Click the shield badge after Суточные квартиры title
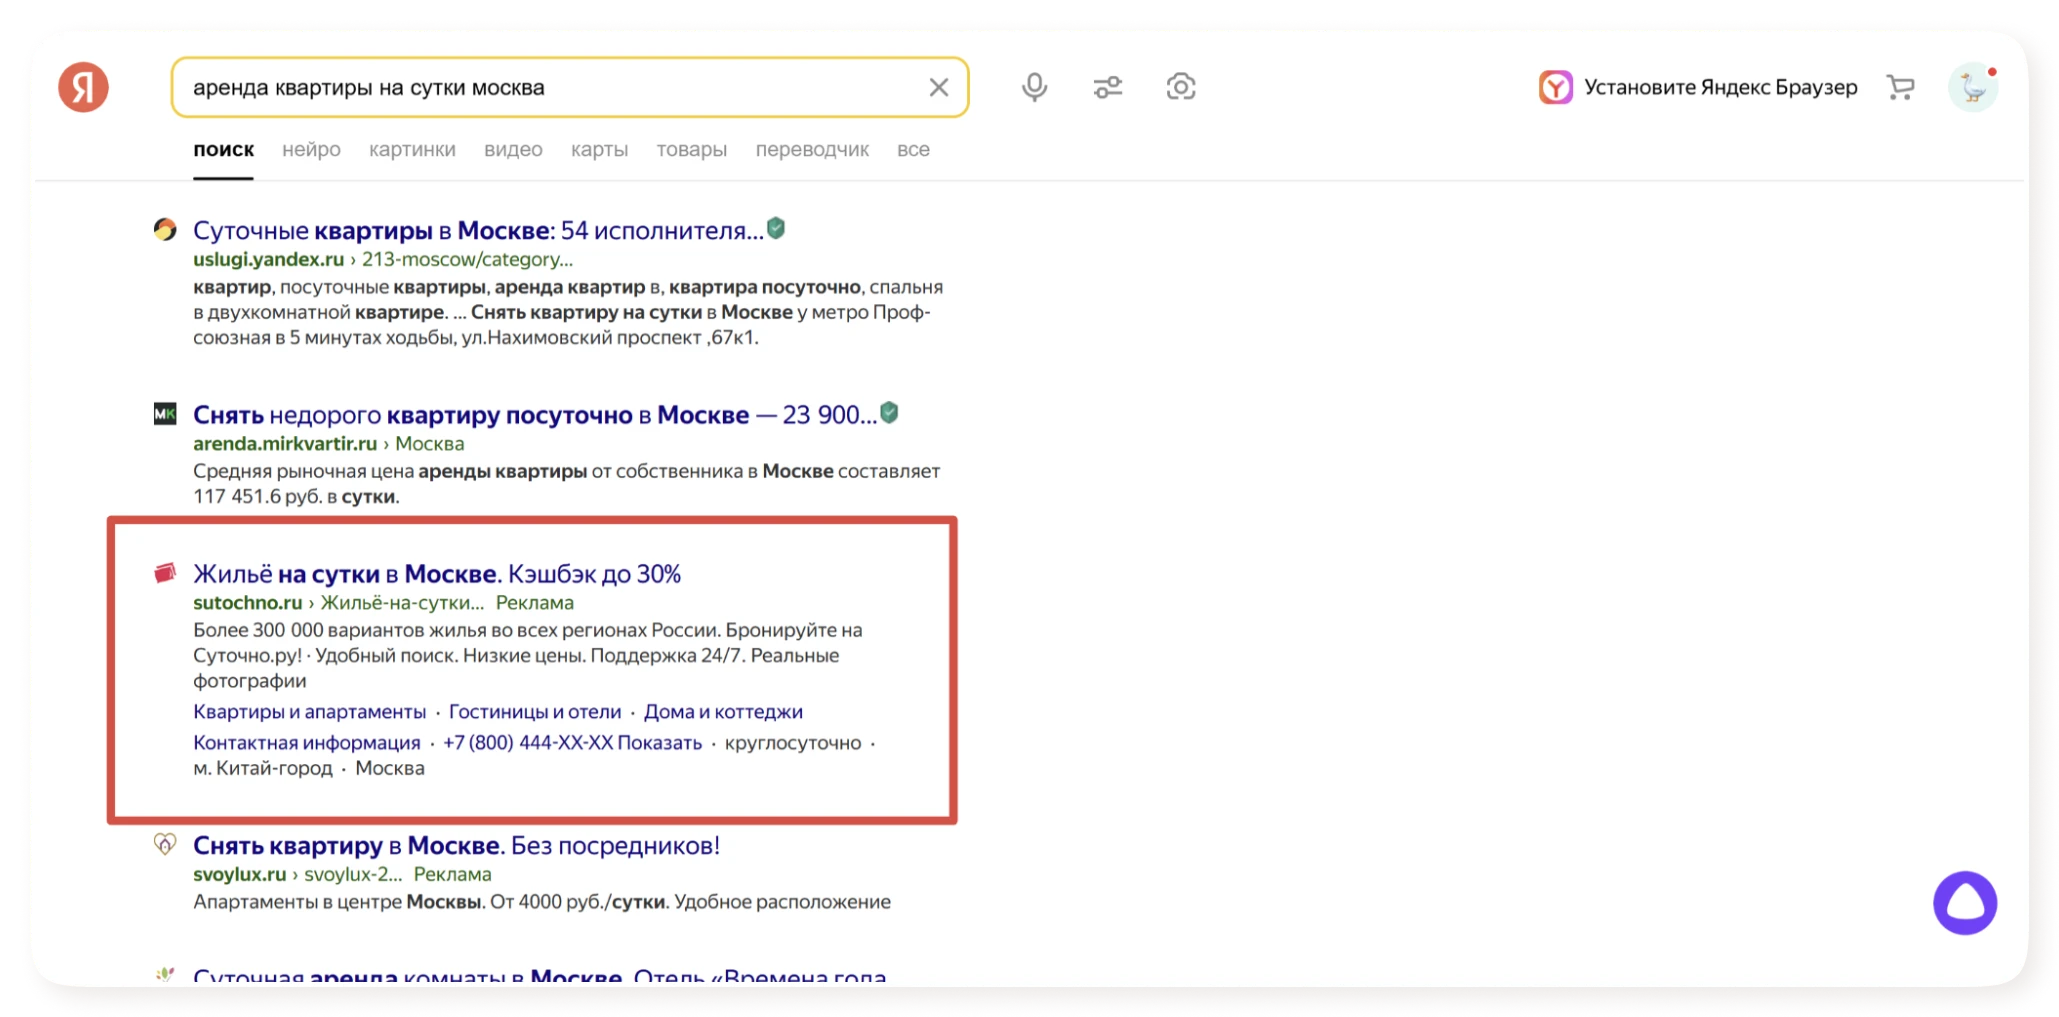 click(776, 229)
